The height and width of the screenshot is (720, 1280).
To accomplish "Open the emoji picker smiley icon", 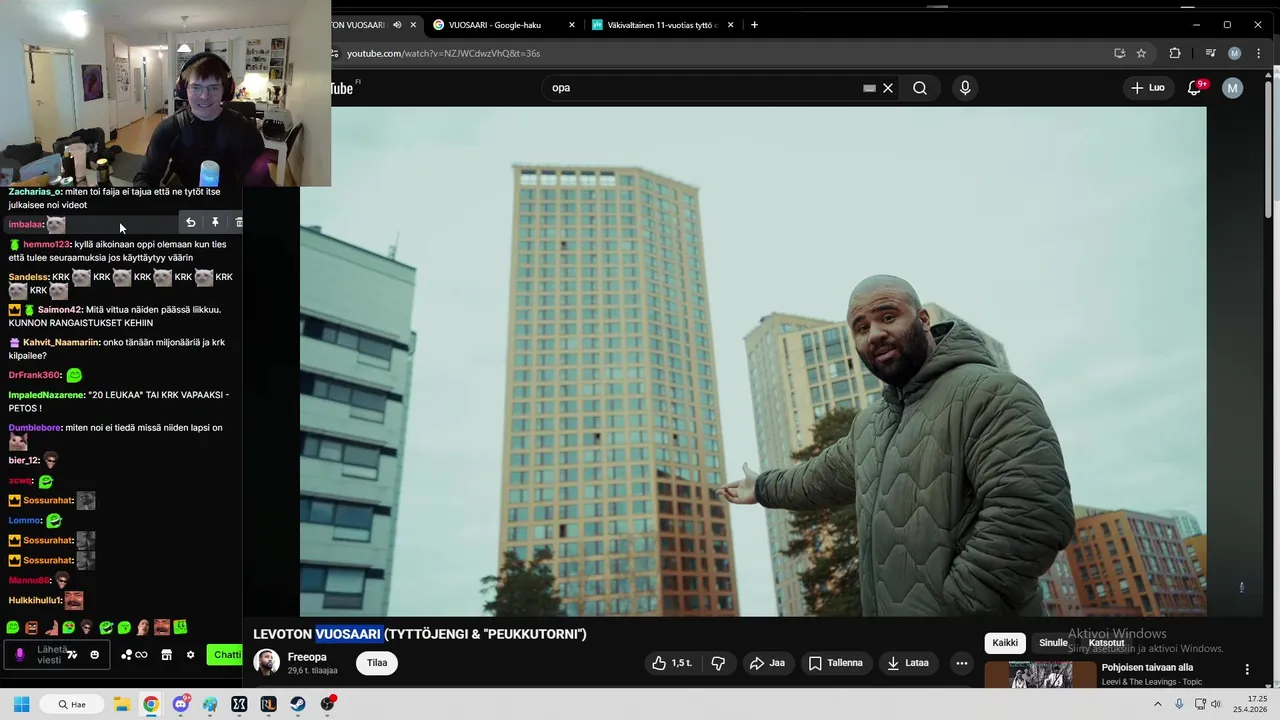I will (x=95, y=655).
